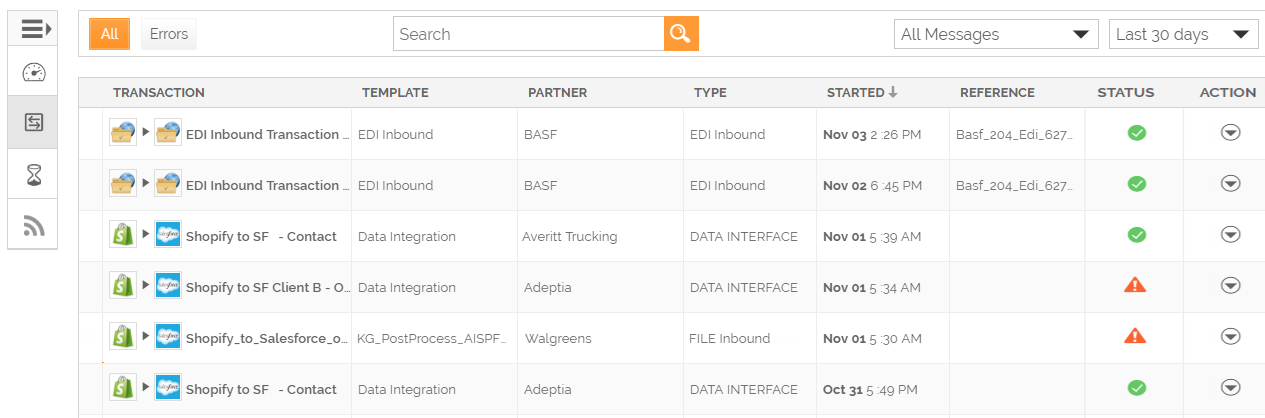
Task: Open action menu for Nov 02 BASF row
Action: [1231, 183]
